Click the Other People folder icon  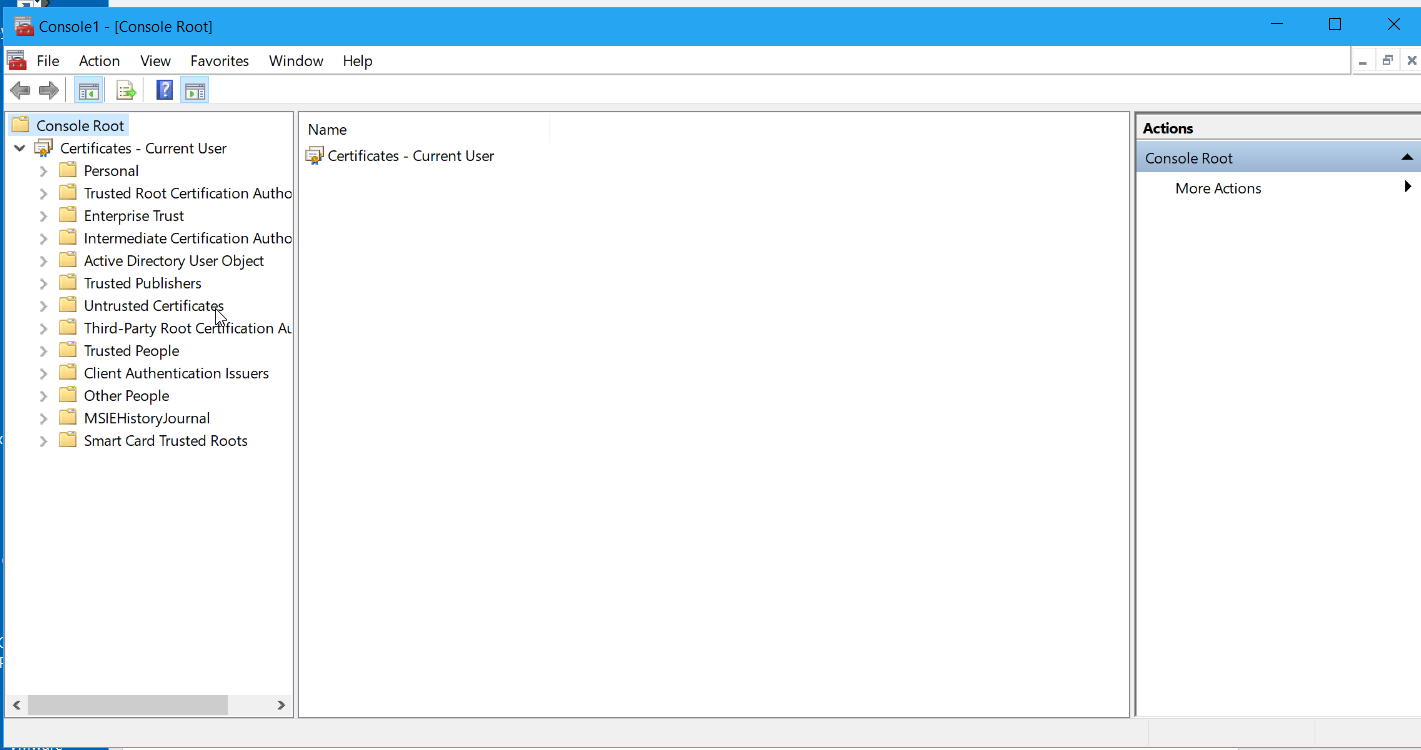(67, 395)
